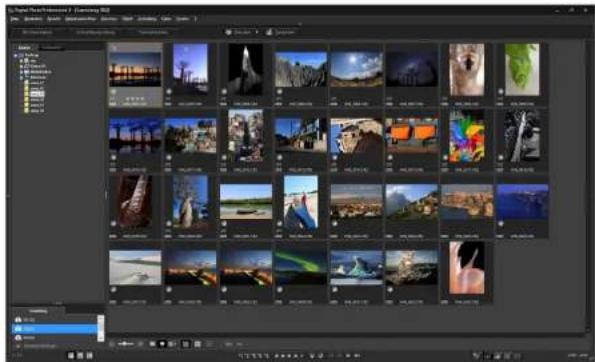The height and width of the screenshot is (362, 595).
Task: Click the rating stars under the selected sunset thumbnail
Action: [x=135, y=99]
